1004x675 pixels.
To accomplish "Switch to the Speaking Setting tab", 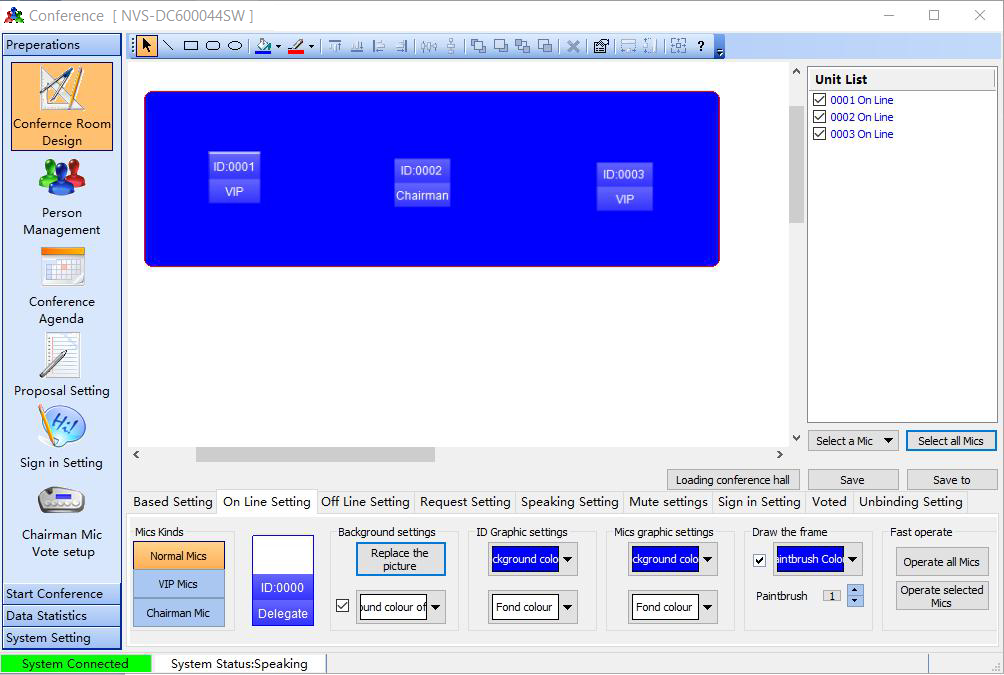I will pos(569,502).
